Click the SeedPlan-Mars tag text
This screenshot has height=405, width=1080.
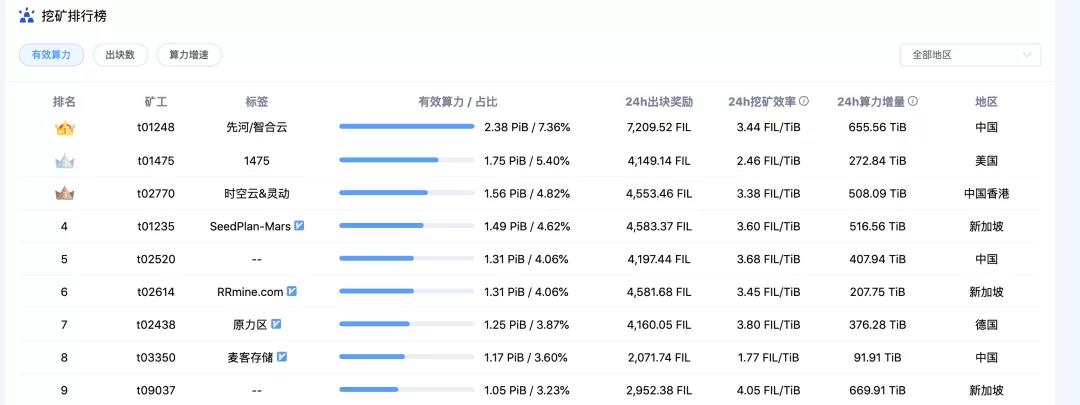point(250,226)
